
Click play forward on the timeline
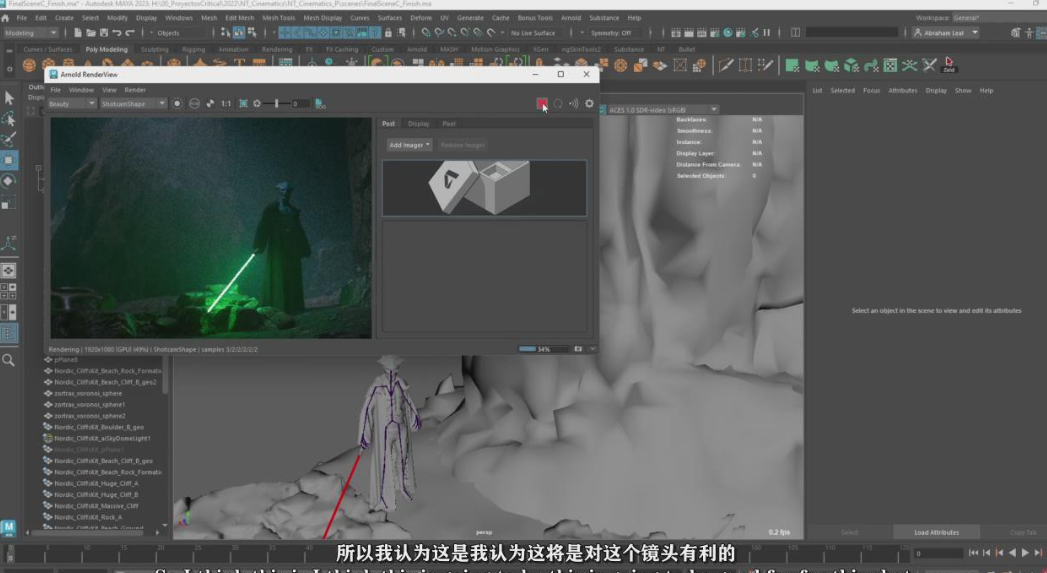1025,553
